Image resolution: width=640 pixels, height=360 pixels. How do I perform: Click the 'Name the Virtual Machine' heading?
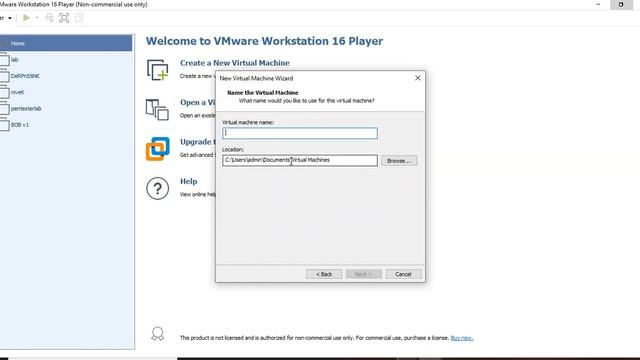click(262, 93)
